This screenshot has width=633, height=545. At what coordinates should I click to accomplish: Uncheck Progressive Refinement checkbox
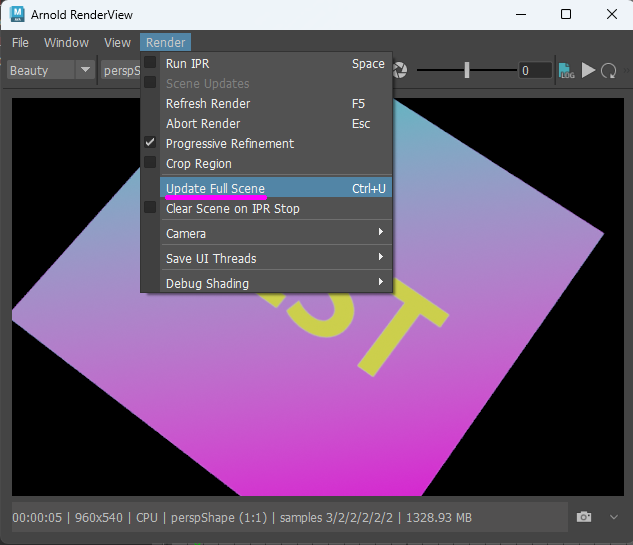coord(150,142)
